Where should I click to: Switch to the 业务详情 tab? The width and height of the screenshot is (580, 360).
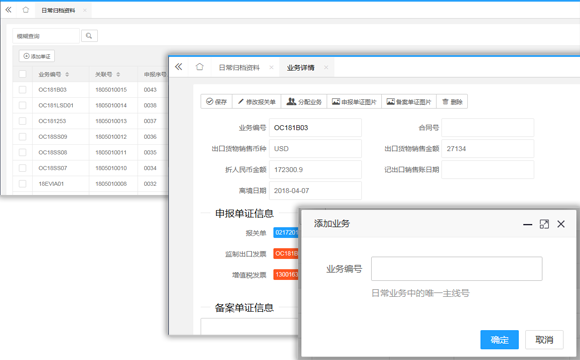tap(300, 67)
